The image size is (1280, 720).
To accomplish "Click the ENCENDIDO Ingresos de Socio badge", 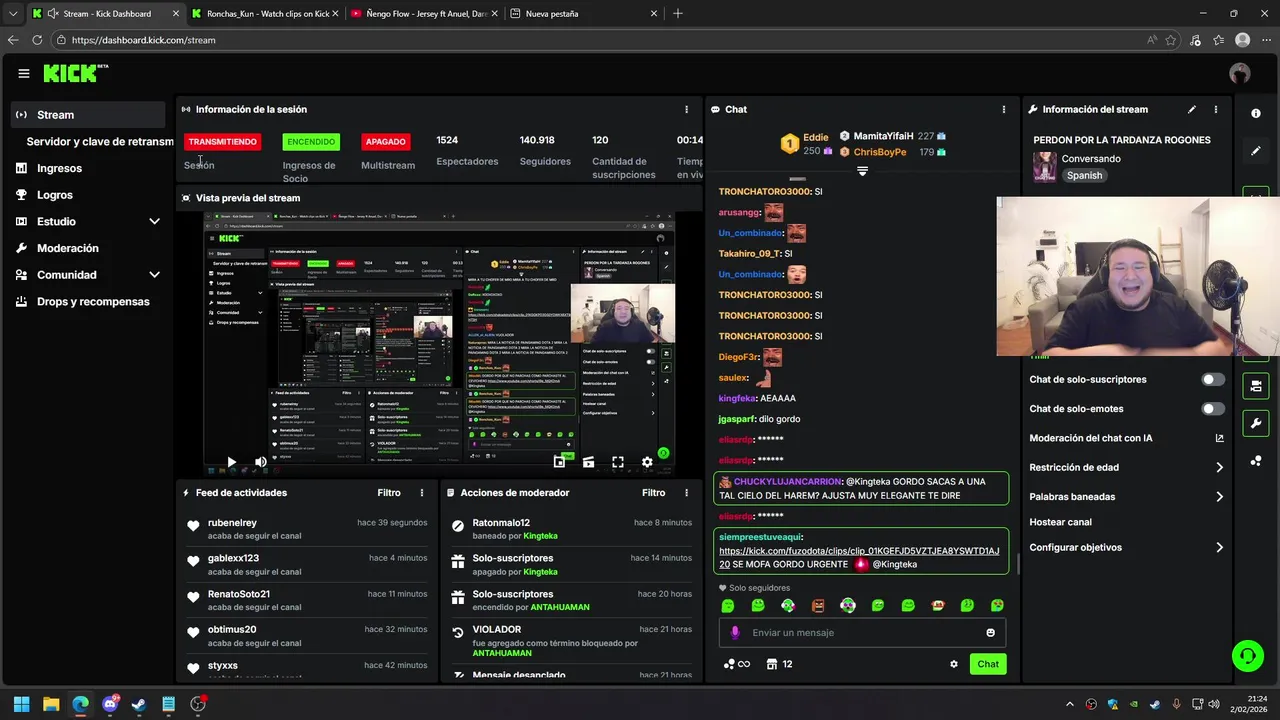I will pyautogui.click(x=311, y=142).
